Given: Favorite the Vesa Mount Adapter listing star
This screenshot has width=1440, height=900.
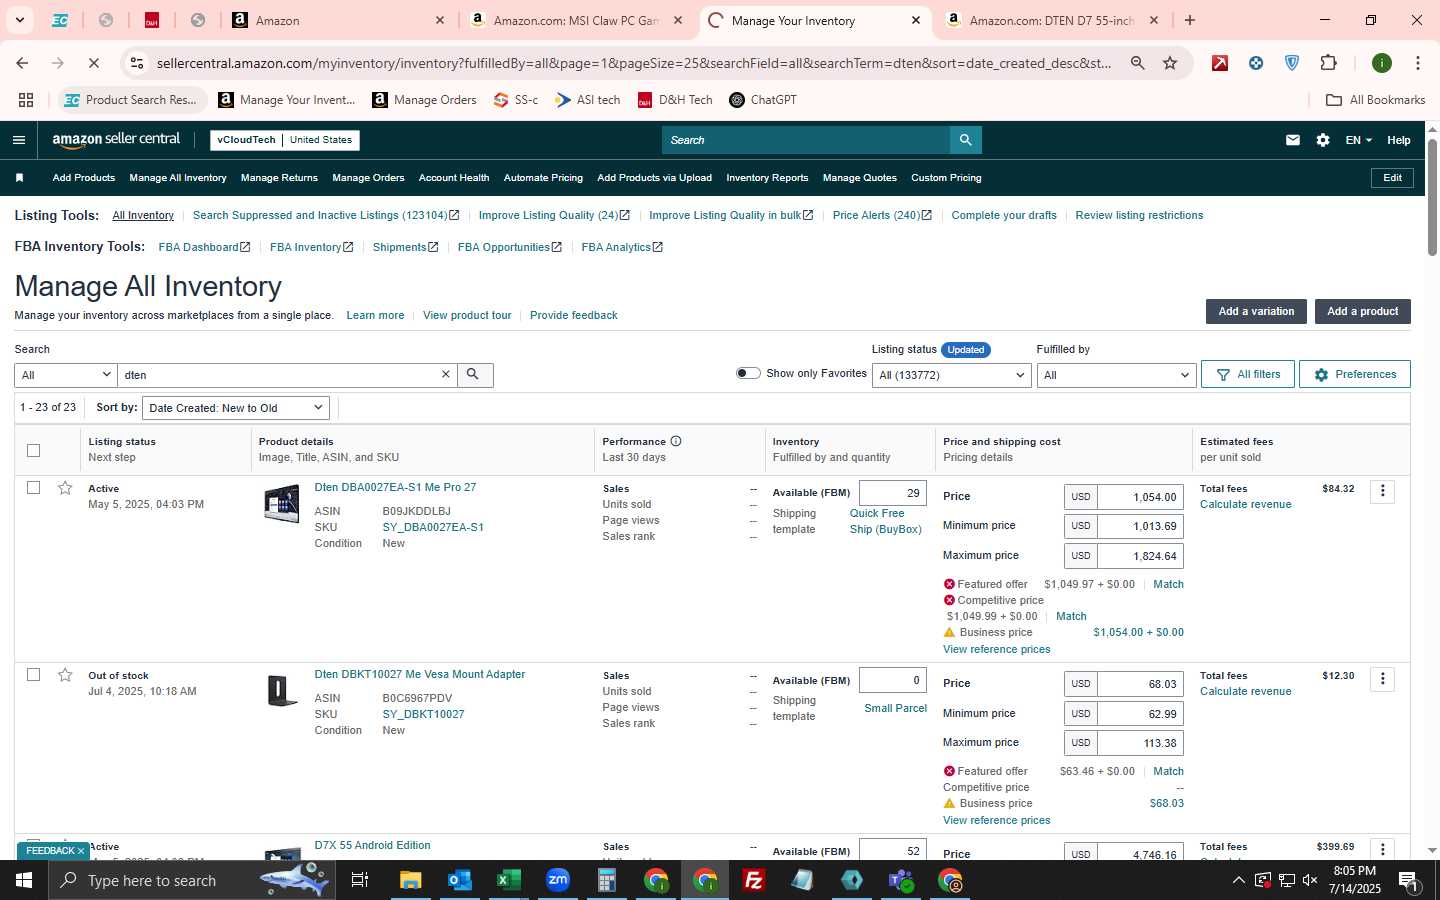Looking at the screenshot, I should point(65,675).
